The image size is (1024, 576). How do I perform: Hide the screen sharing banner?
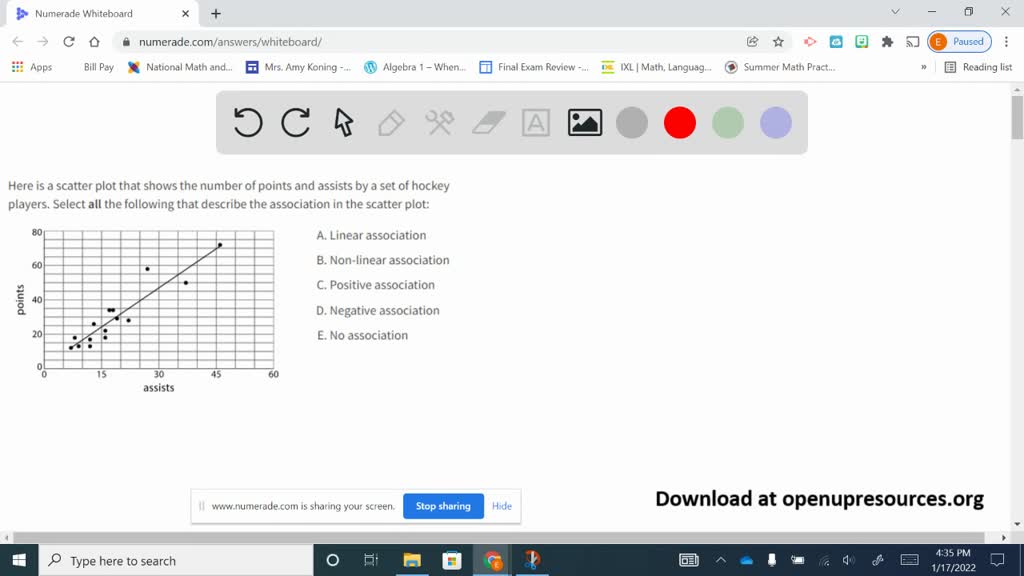pyautogui.click(x=501, y=506)
